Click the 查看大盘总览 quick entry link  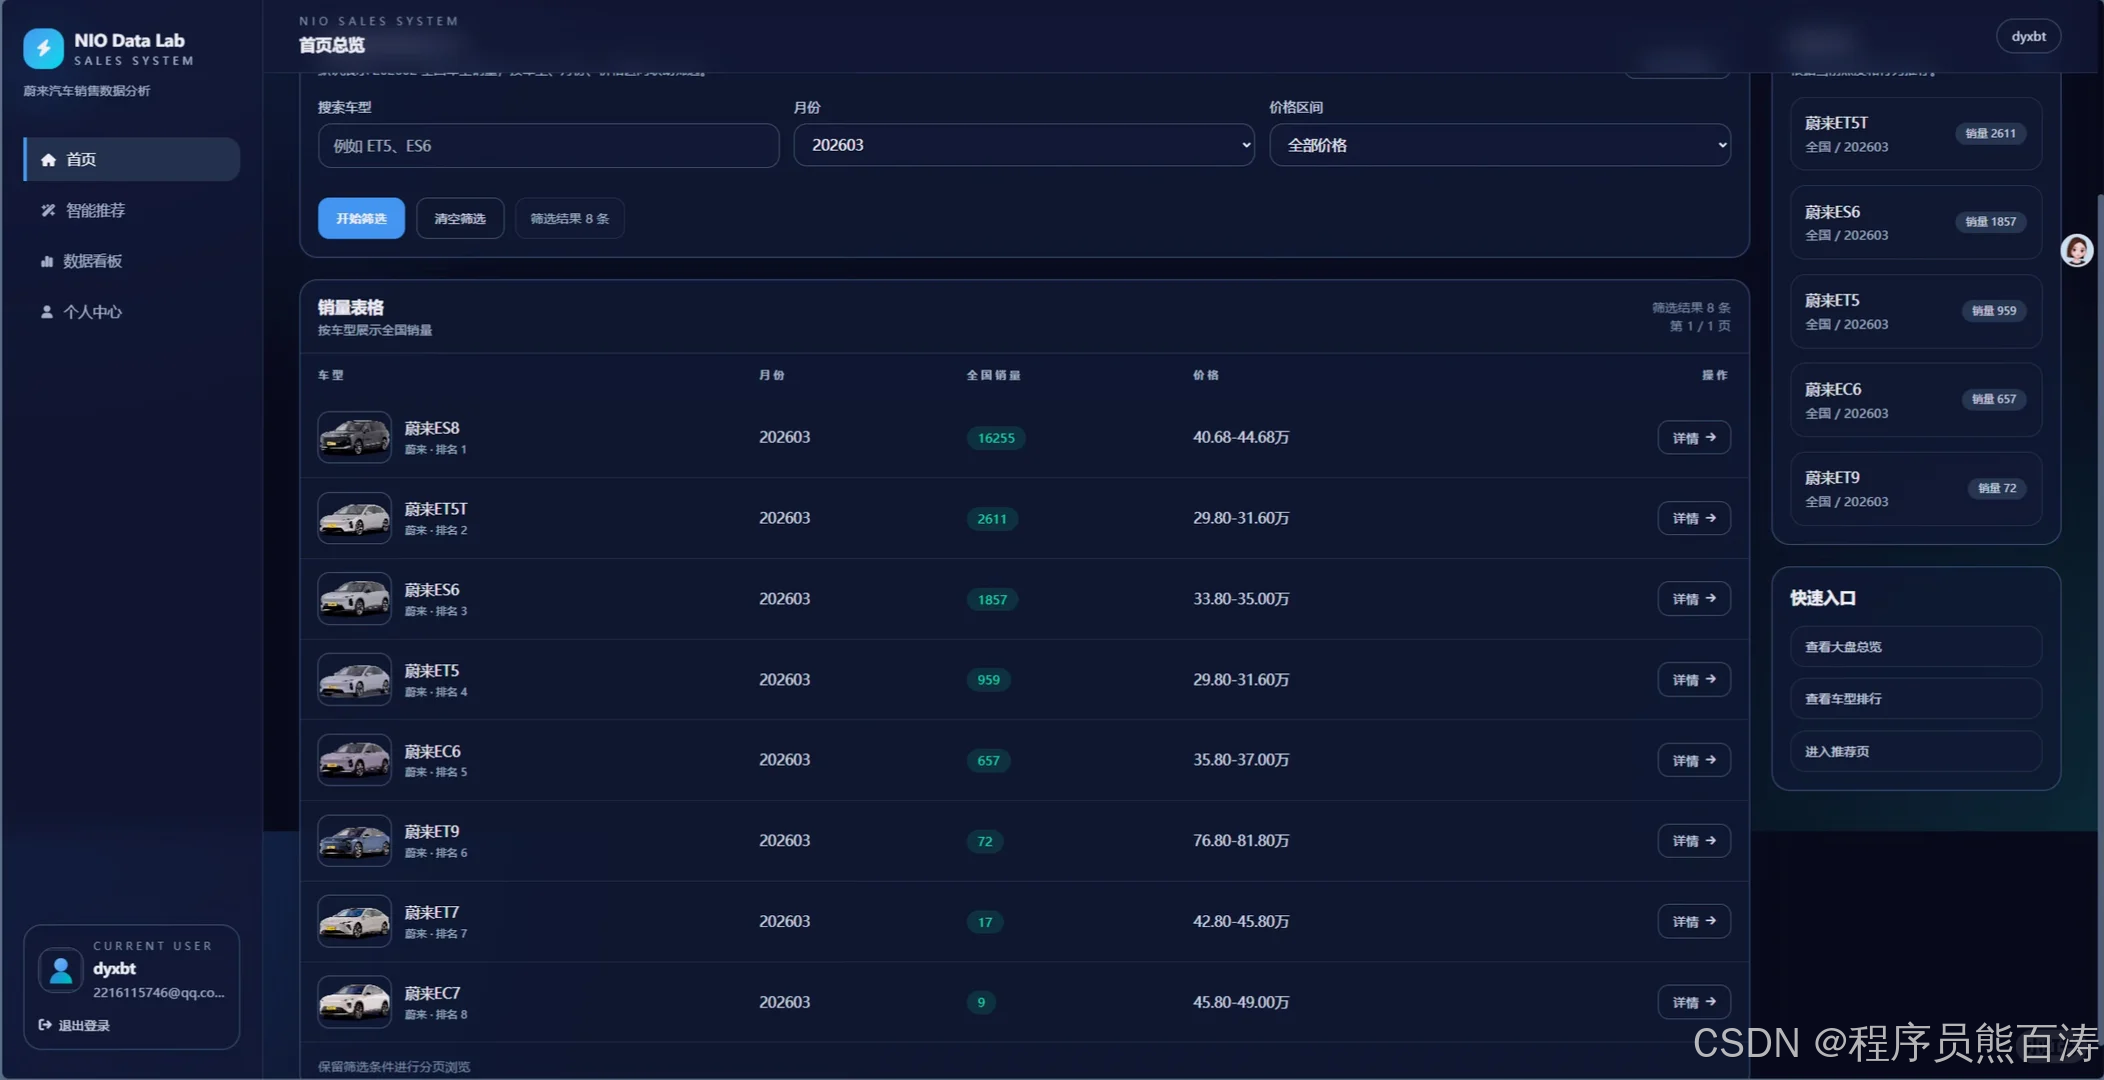[x=1916, y=647]
